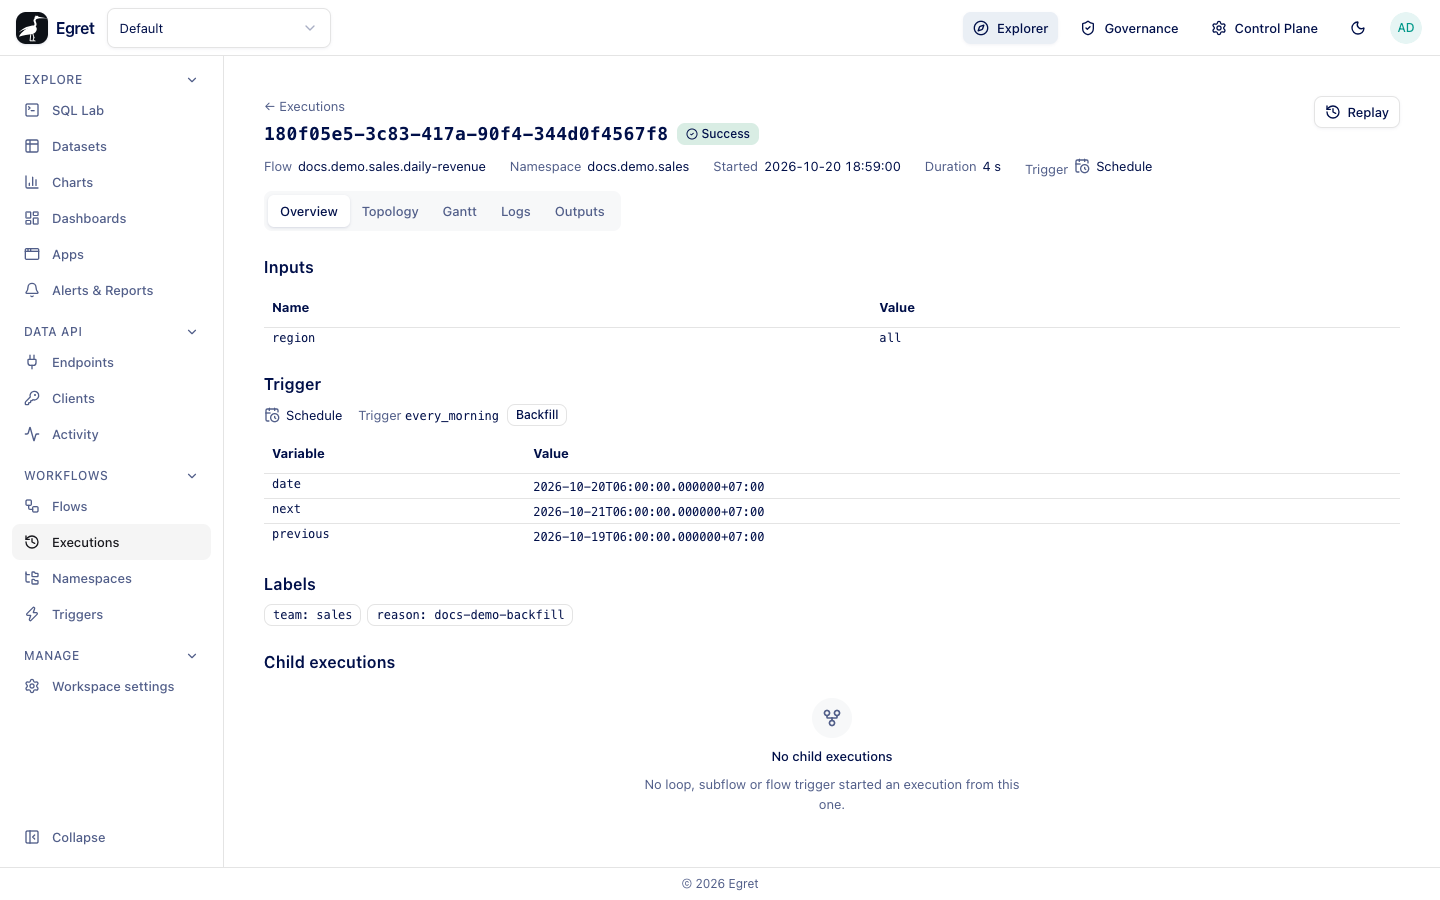Toggle dark mode moon icon

1358,28
